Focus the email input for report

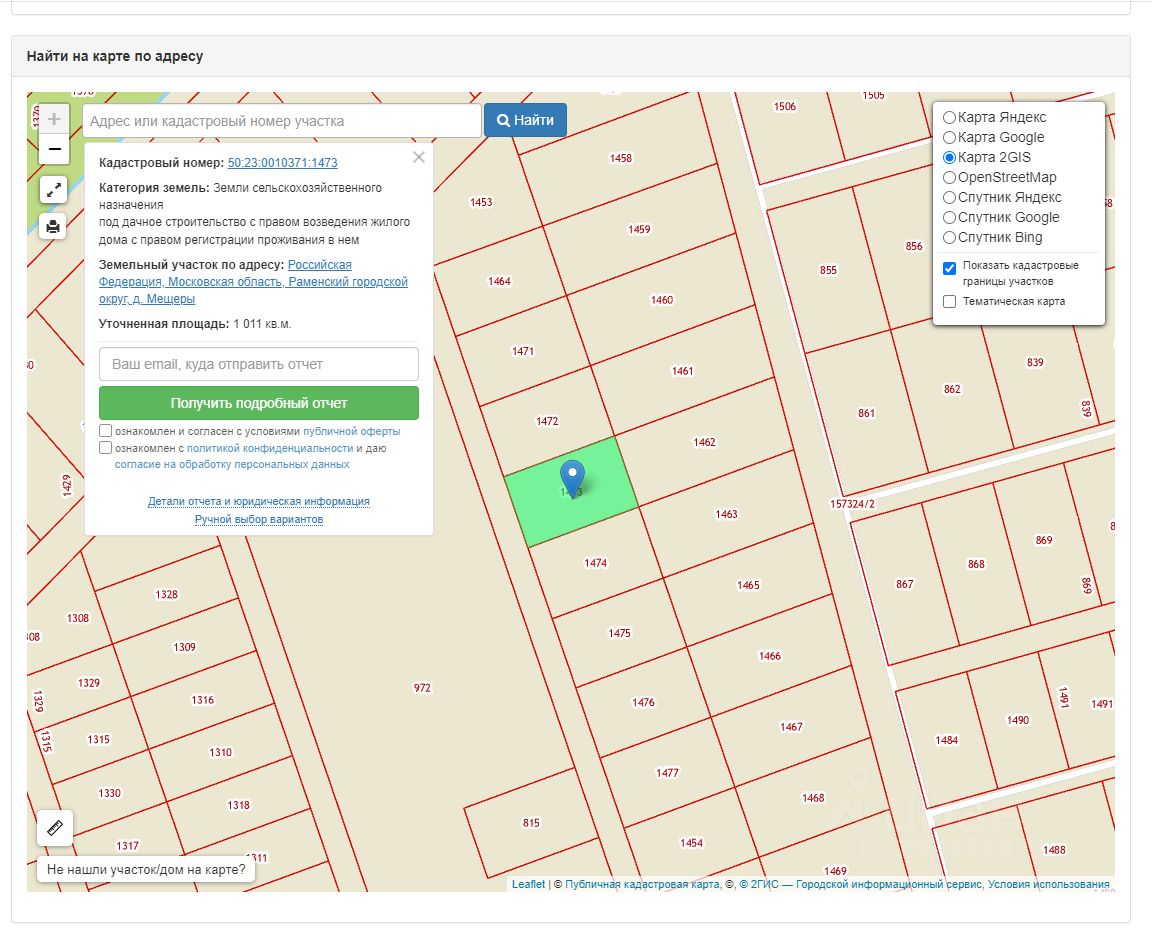tap(259, 364)
